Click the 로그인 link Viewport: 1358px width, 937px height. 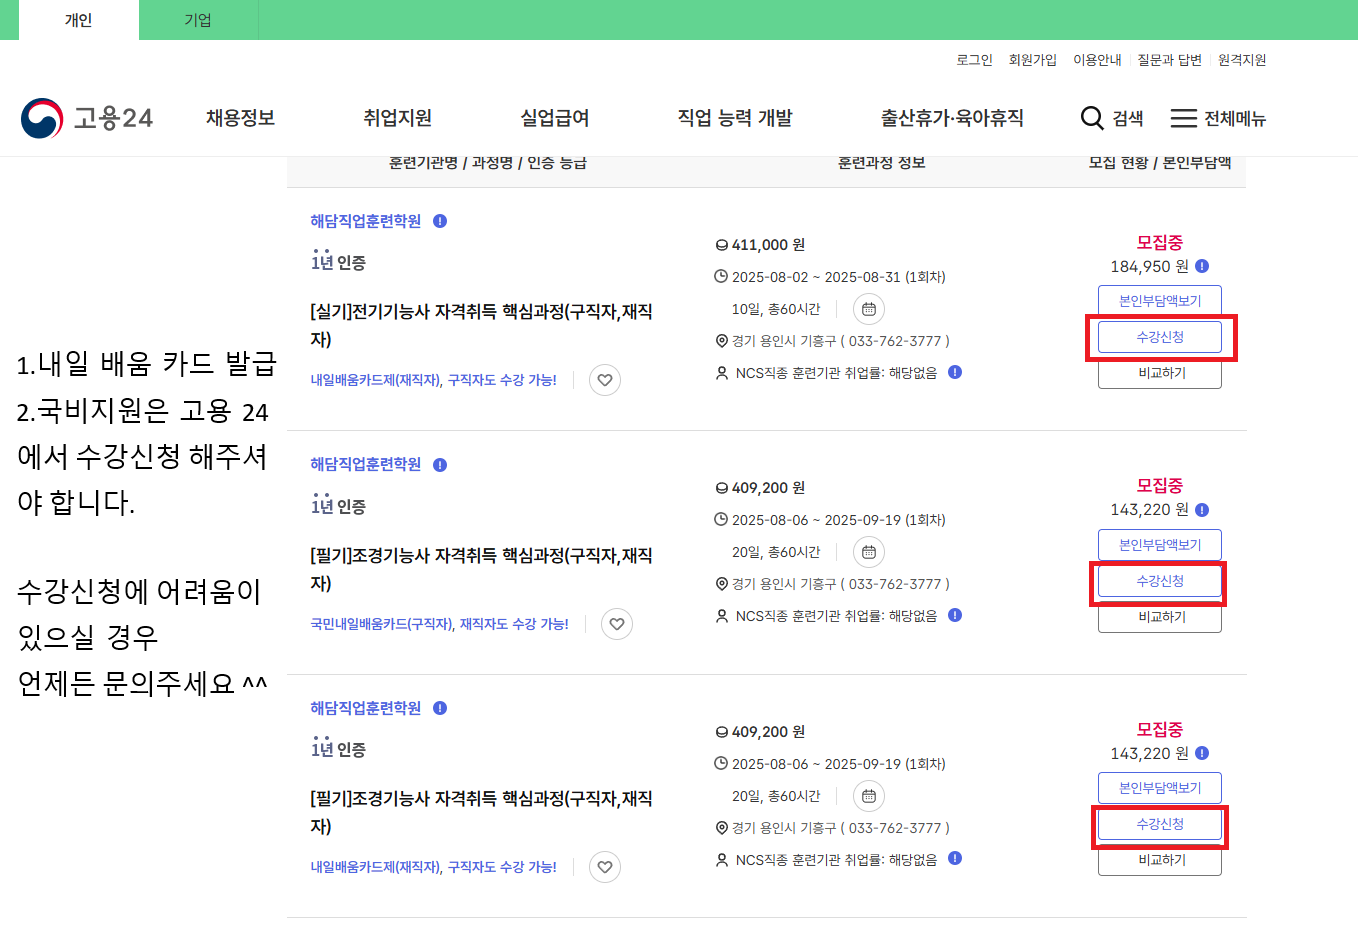(x=974, y=60)
